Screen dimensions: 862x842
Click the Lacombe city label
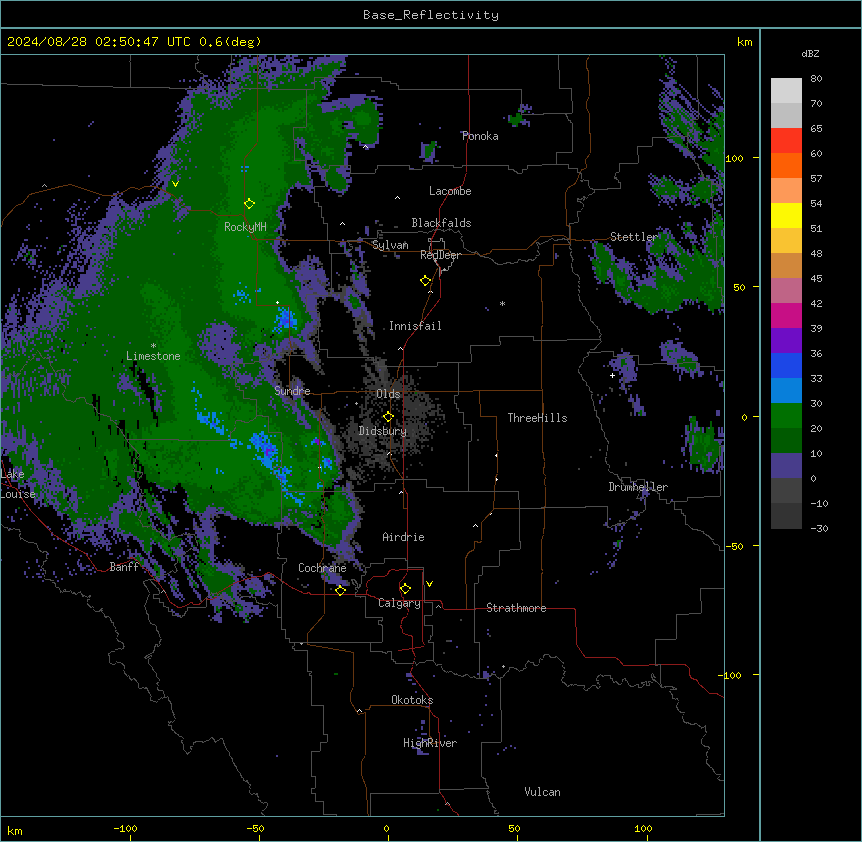[x=450, y=191]
